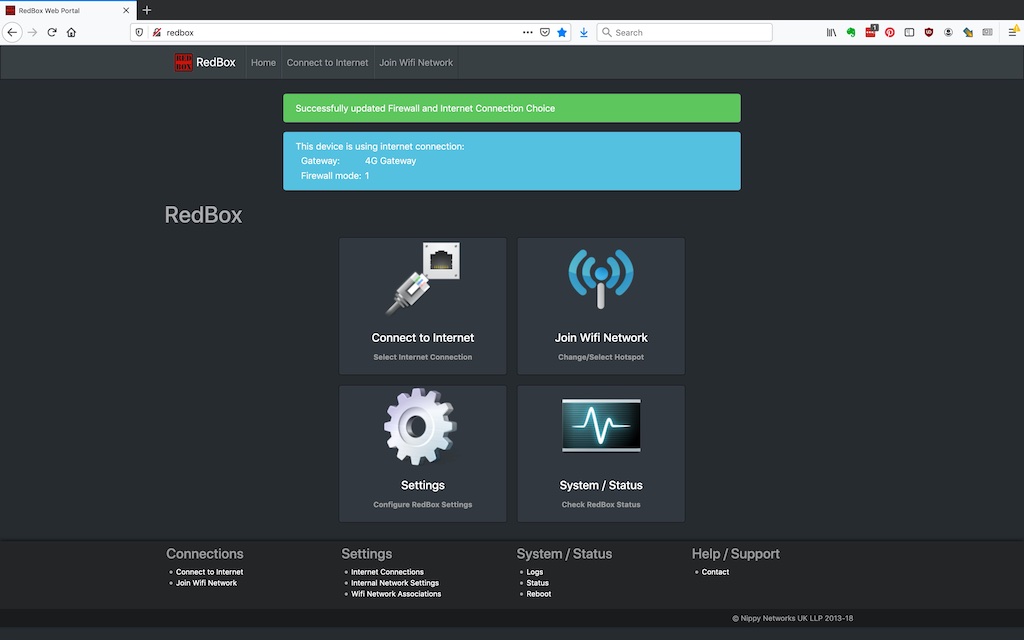Click the footer Settings heading
This screenshot has height=640, width=1024.
tap(366, 554)
